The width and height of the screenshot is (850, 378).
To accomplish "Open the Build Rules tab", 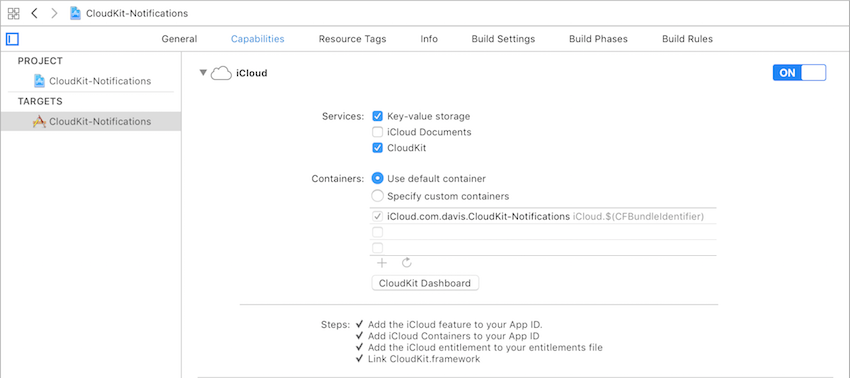I will (x=687, y=39).
